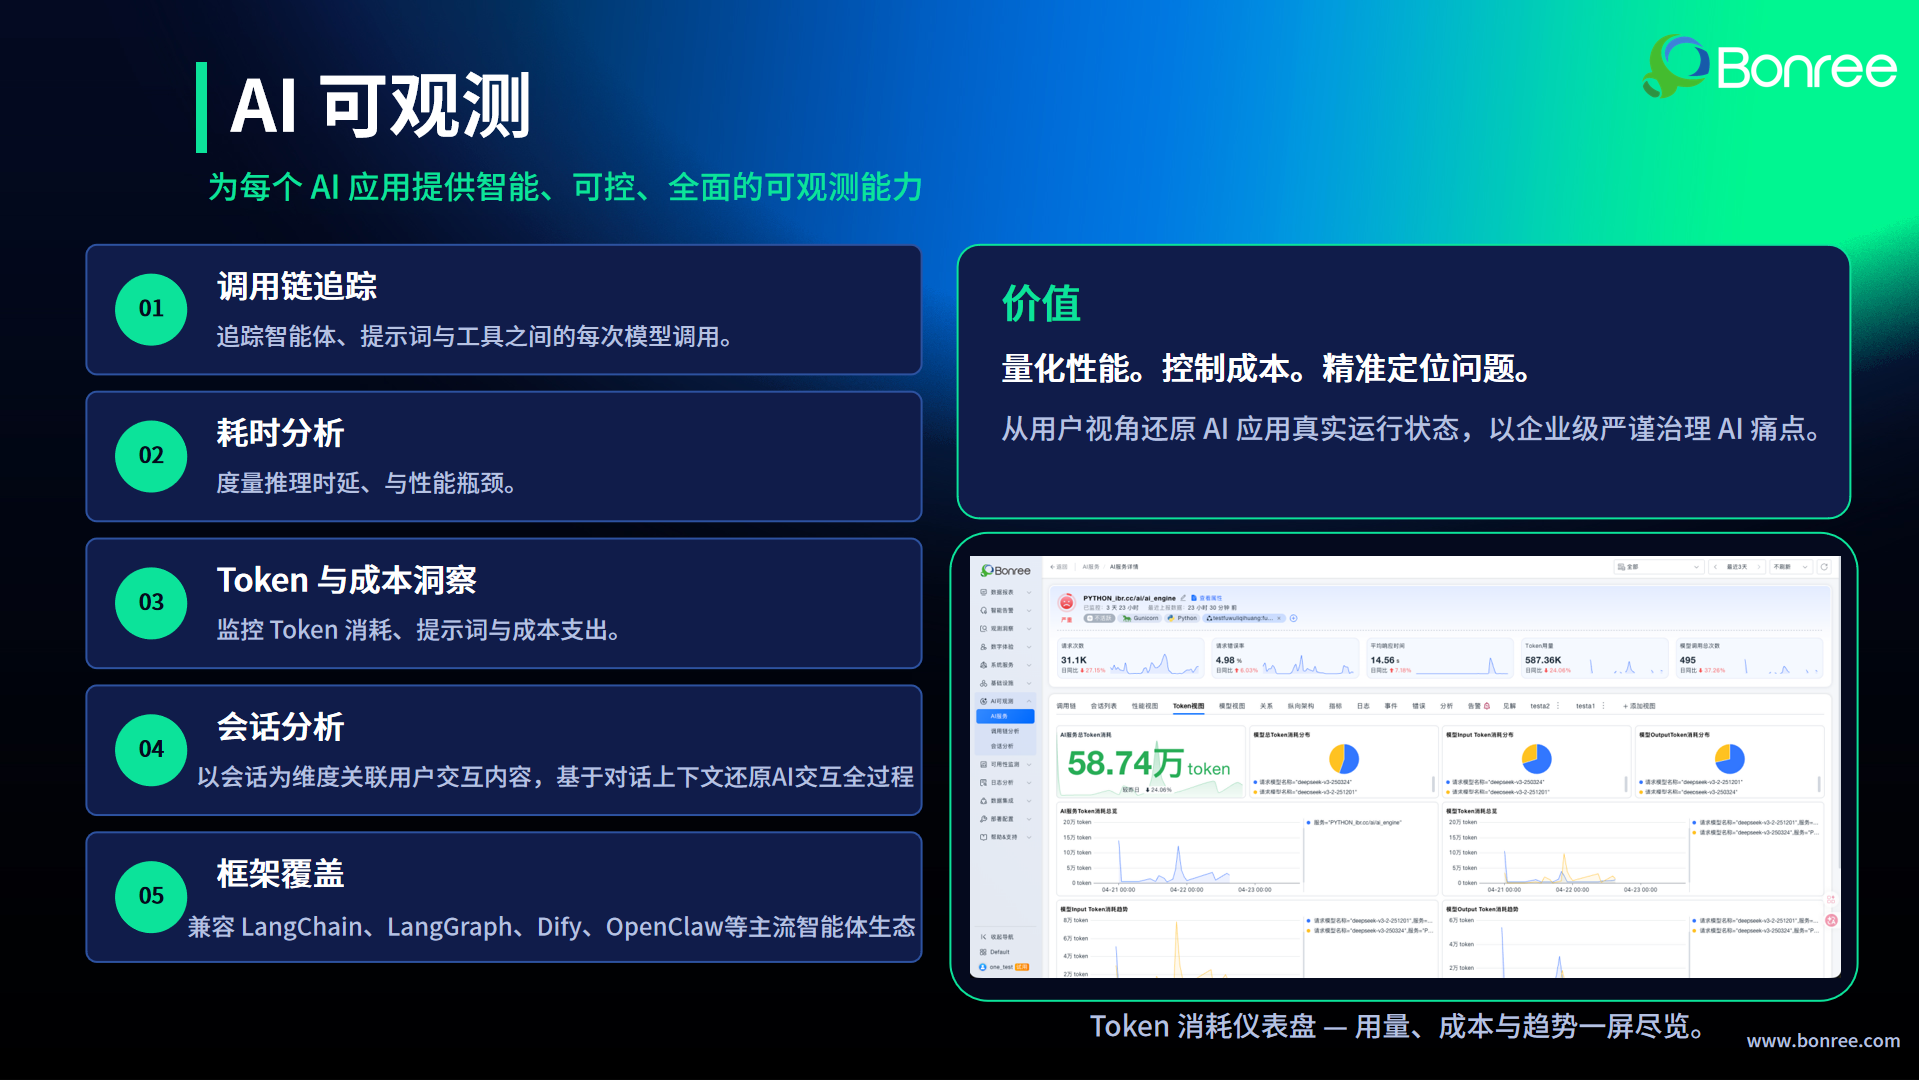Screen dimensions: 1919x1080
Task: Collapse the AI可观测 sidebar section
Action: pos(1029,701)
